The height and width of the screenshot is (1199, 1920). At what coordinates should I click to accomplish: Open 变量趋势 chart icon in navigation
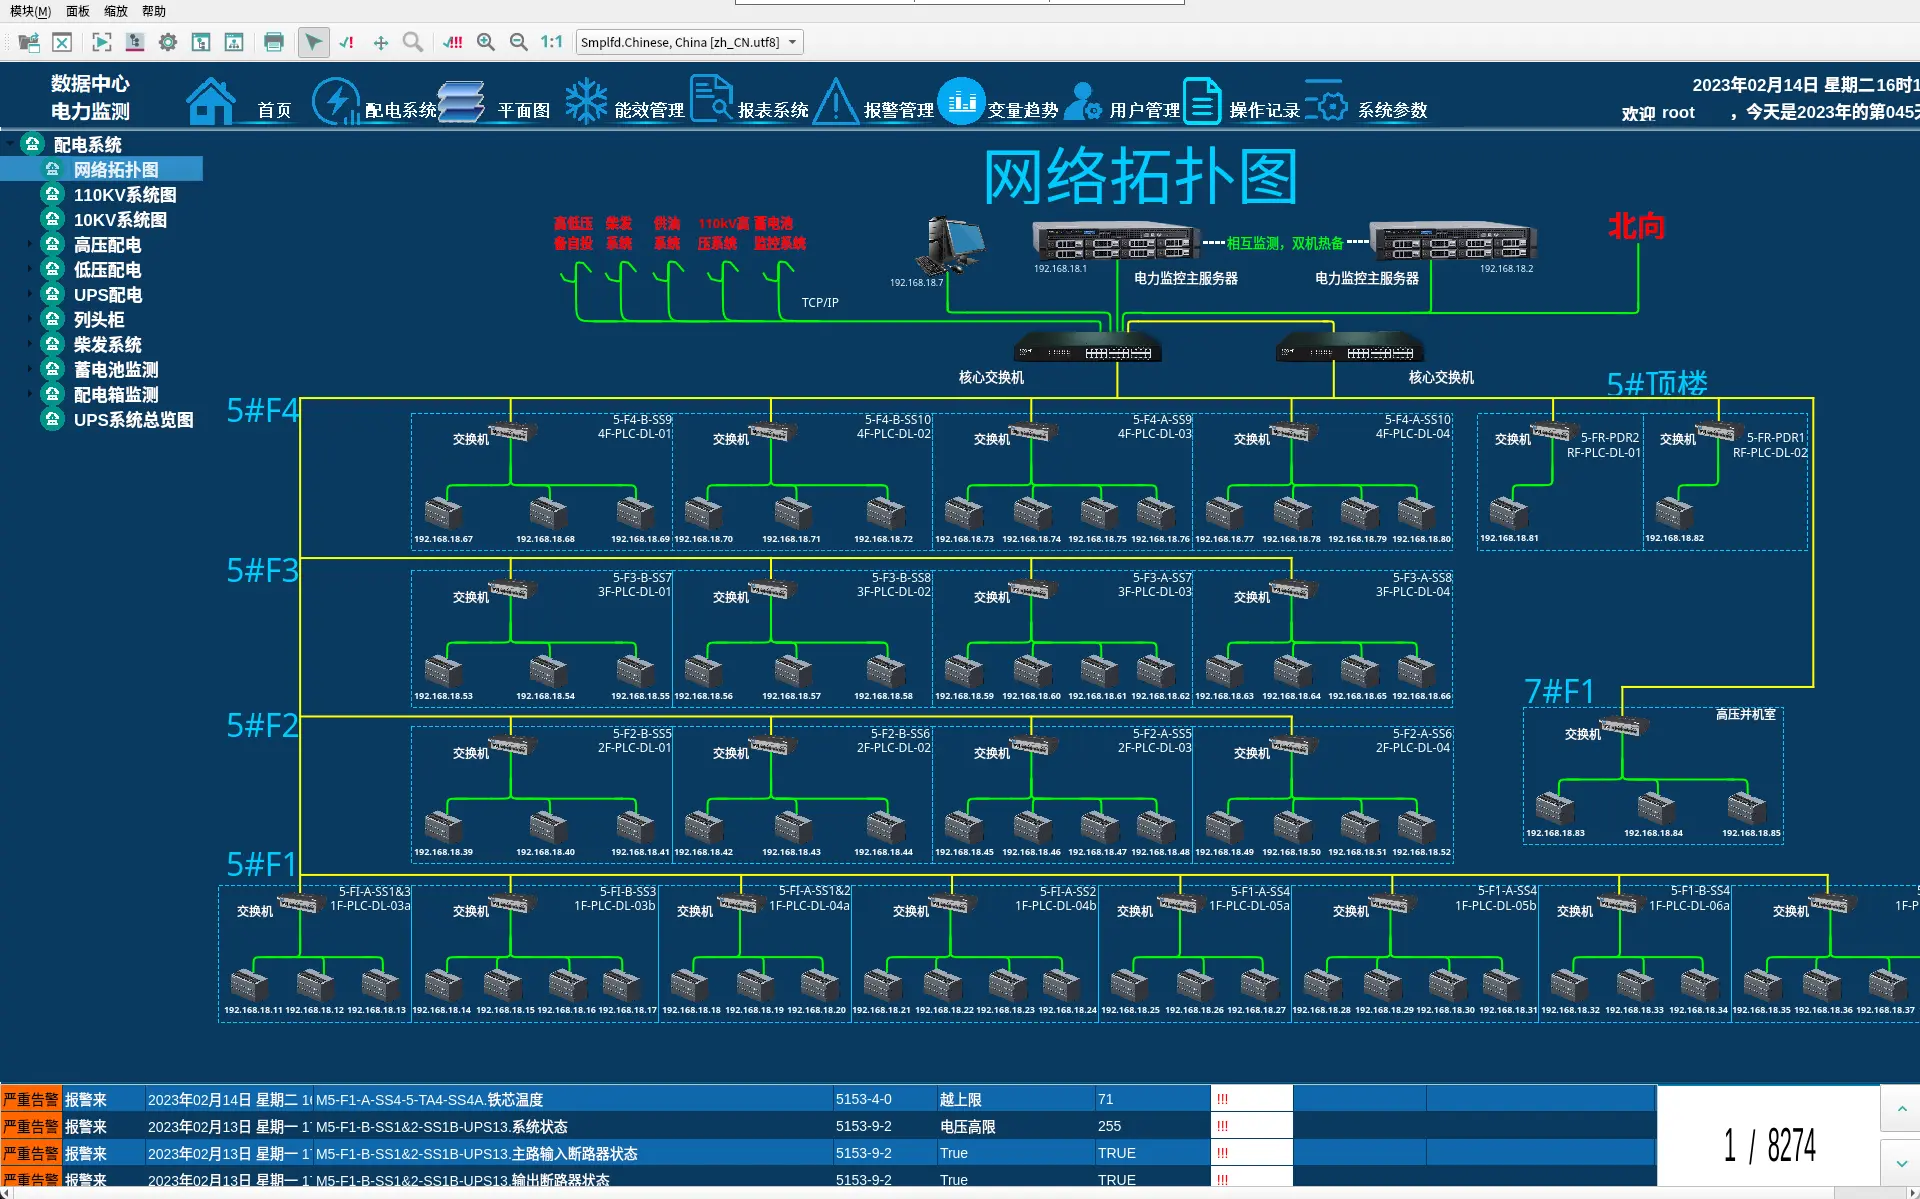coord(962,101)
